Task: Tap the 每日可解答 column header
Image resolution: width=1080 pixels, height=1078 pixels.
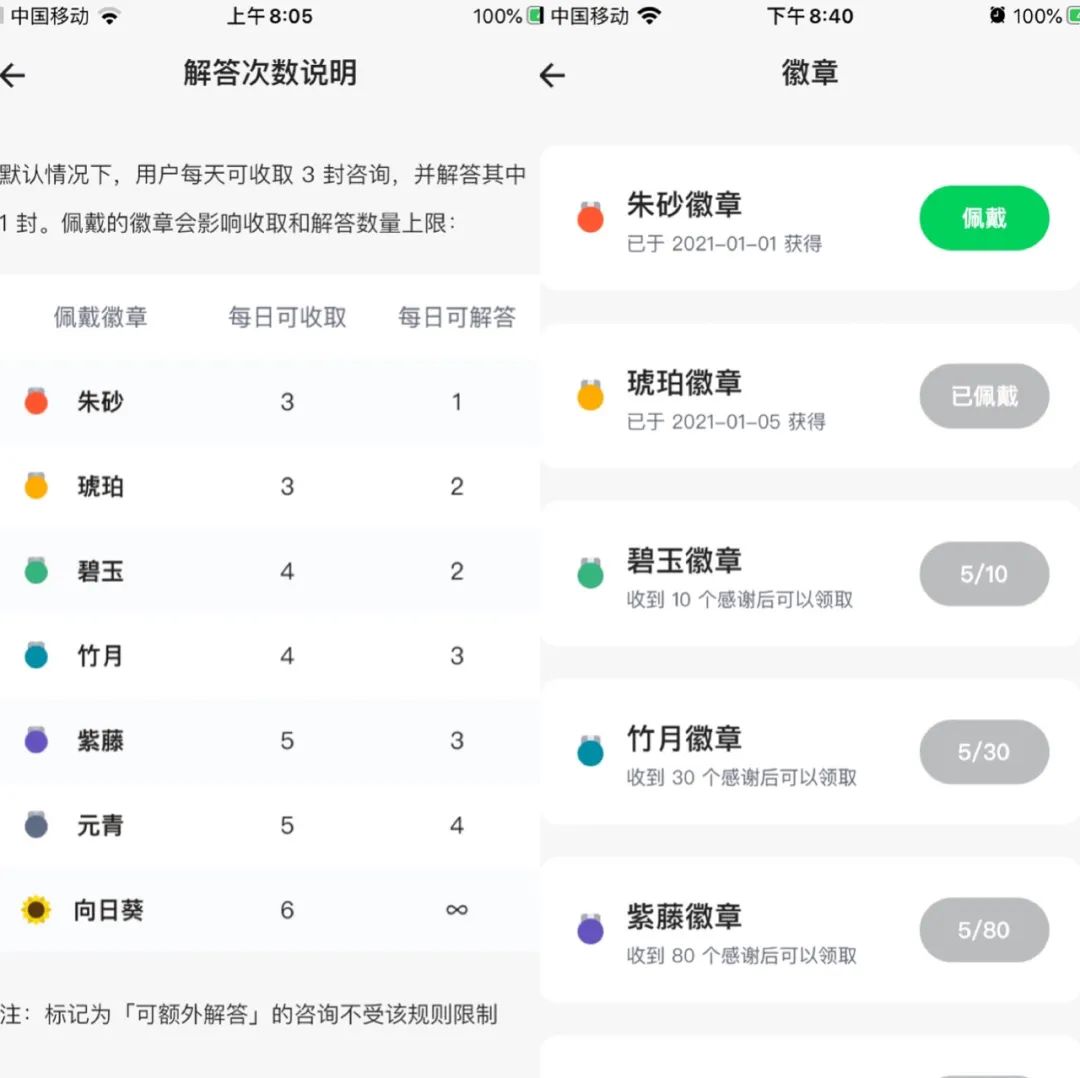Action: [457, 317]
